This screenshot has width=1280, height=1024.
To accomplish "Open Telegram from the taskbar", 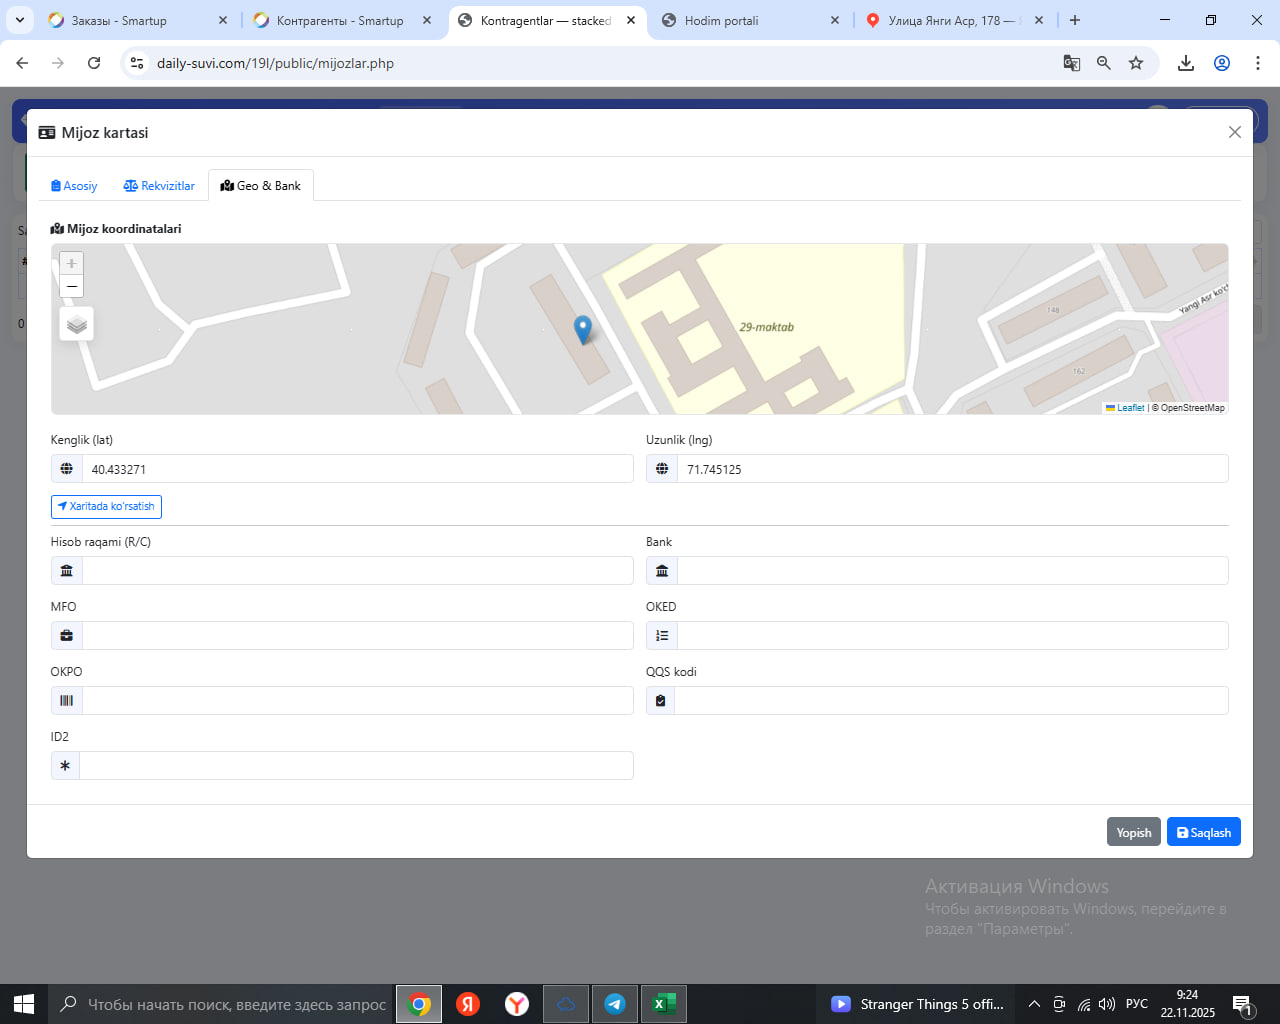I will (615, 1004).
